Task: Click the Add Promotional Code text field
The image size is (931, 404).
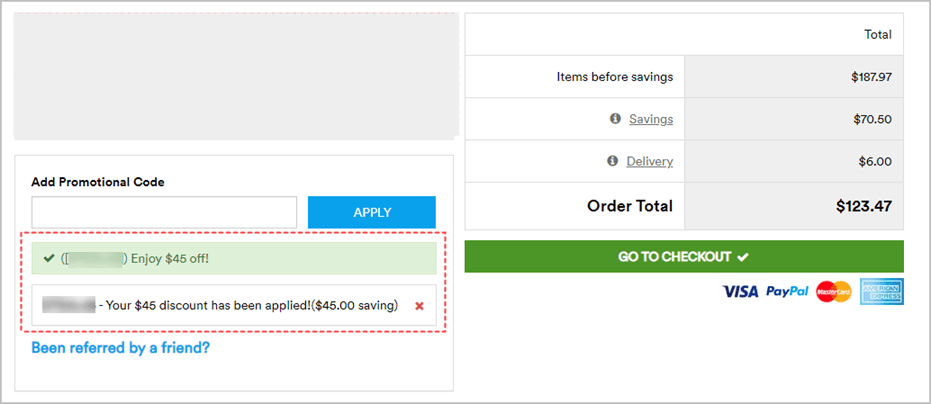Action: point(164,212)
